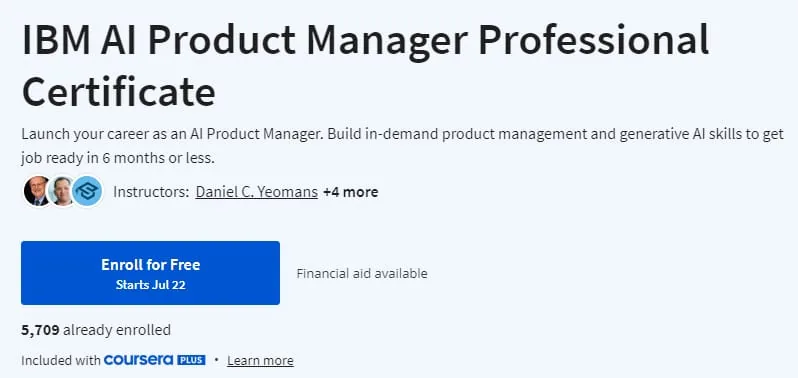798x378 pixels.
Task: Open the Financial aid available option
Action: click(362, 274)
